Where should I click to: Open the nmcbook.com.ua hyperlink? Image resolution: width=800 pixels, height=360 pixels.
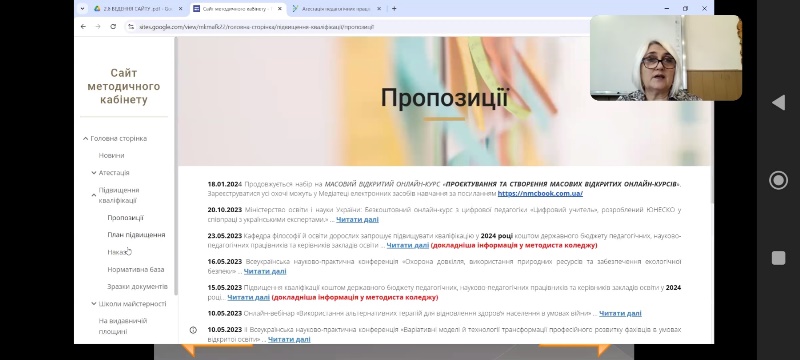540,194
